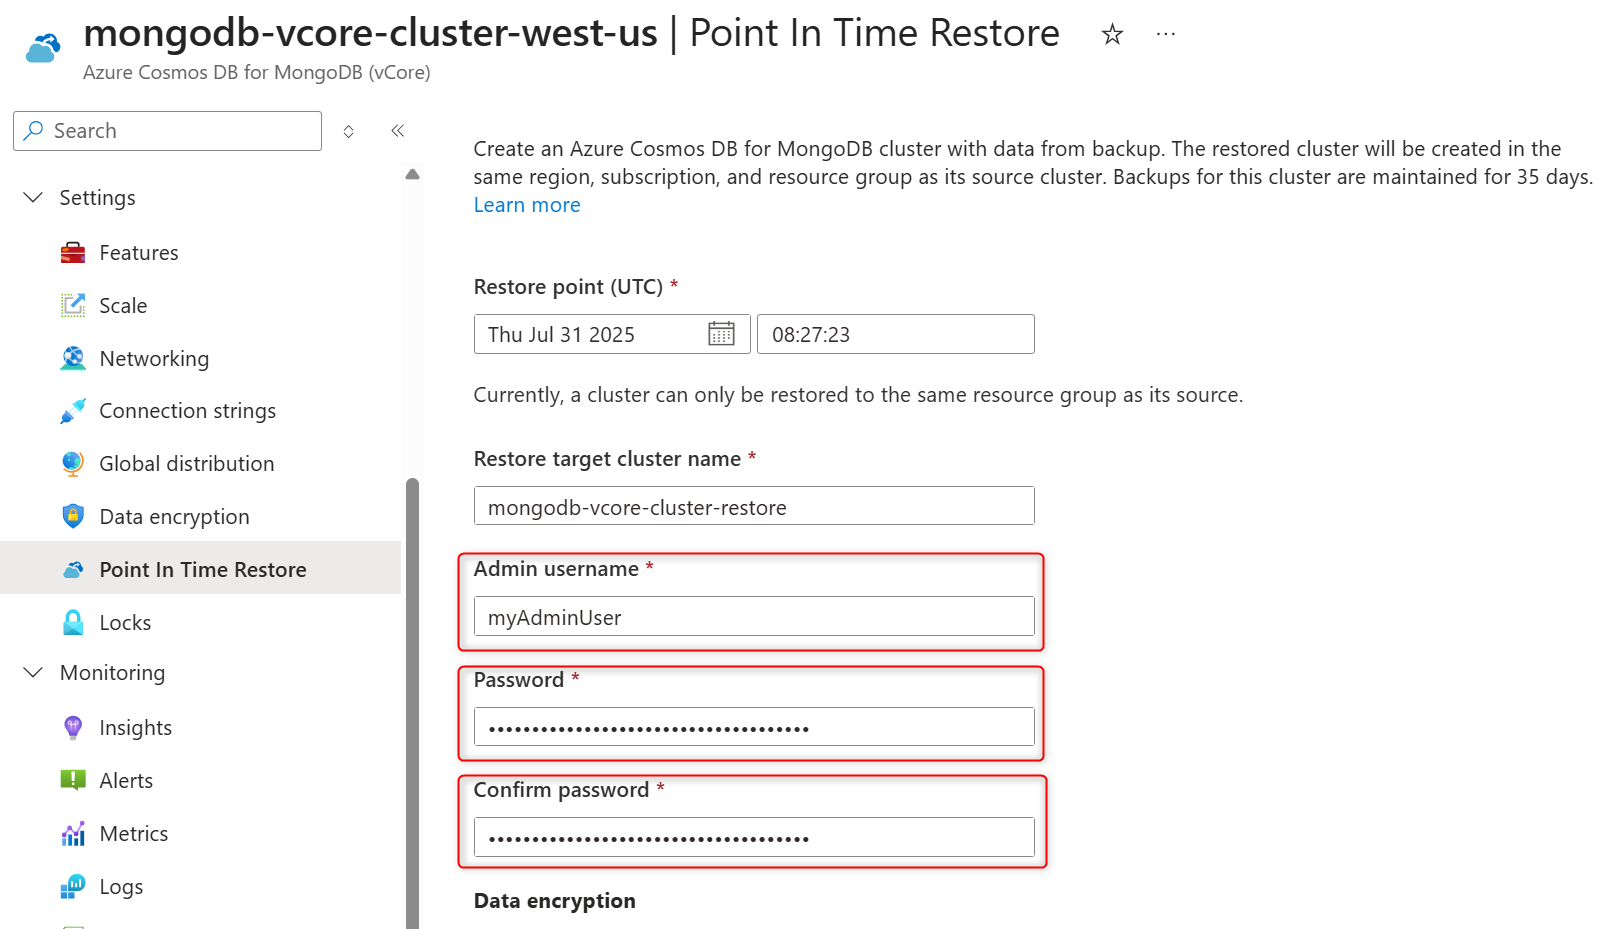Open Networking via its globe icon
The height and width of the screenshot is (929, 1620).
pyautogui.click(x=73, y=359)
